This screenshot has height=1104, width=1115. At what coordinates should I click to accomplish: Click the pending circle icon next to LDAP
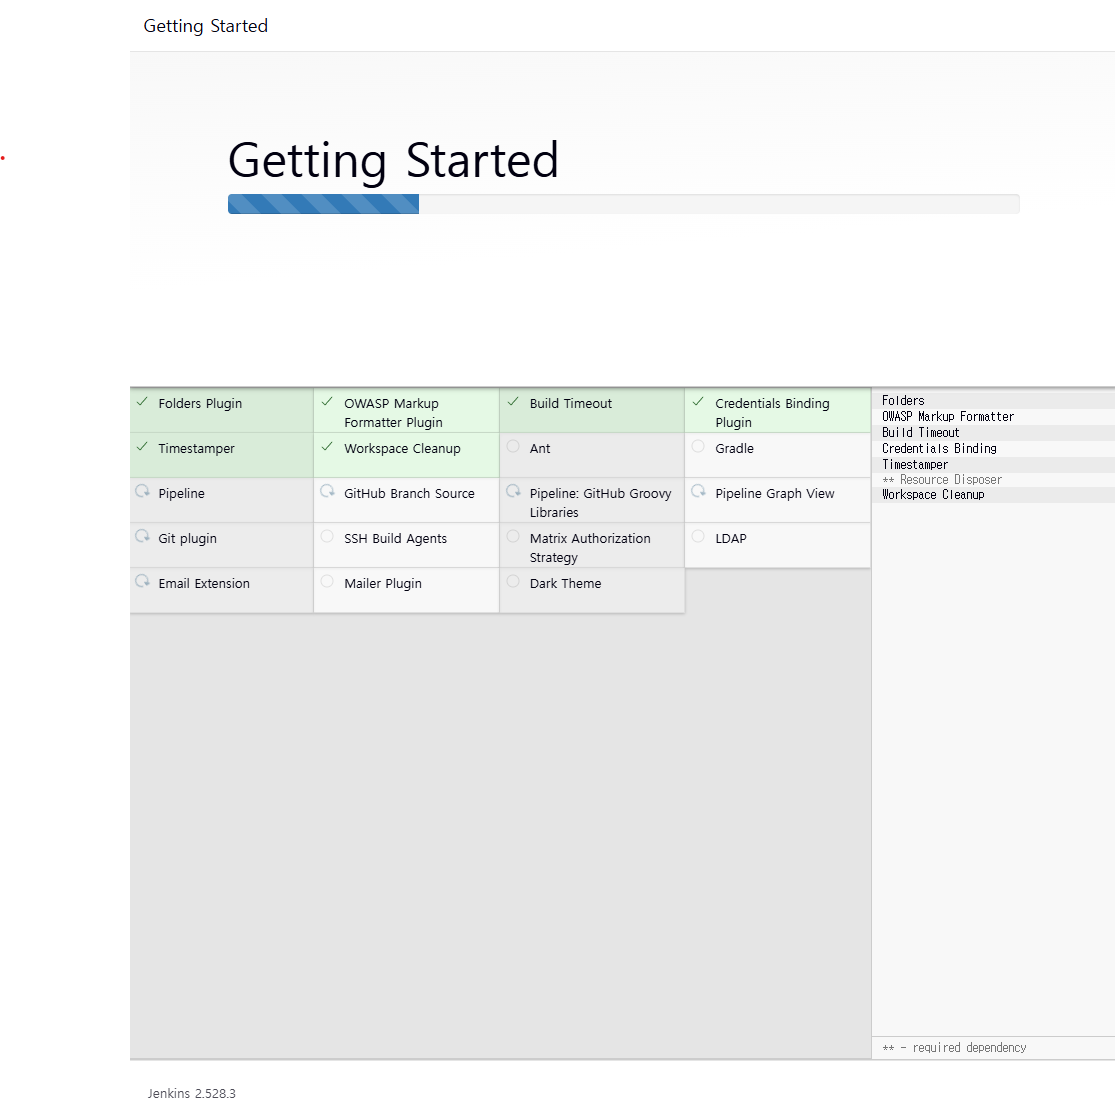pyautogui.click(x=698, y=536)
